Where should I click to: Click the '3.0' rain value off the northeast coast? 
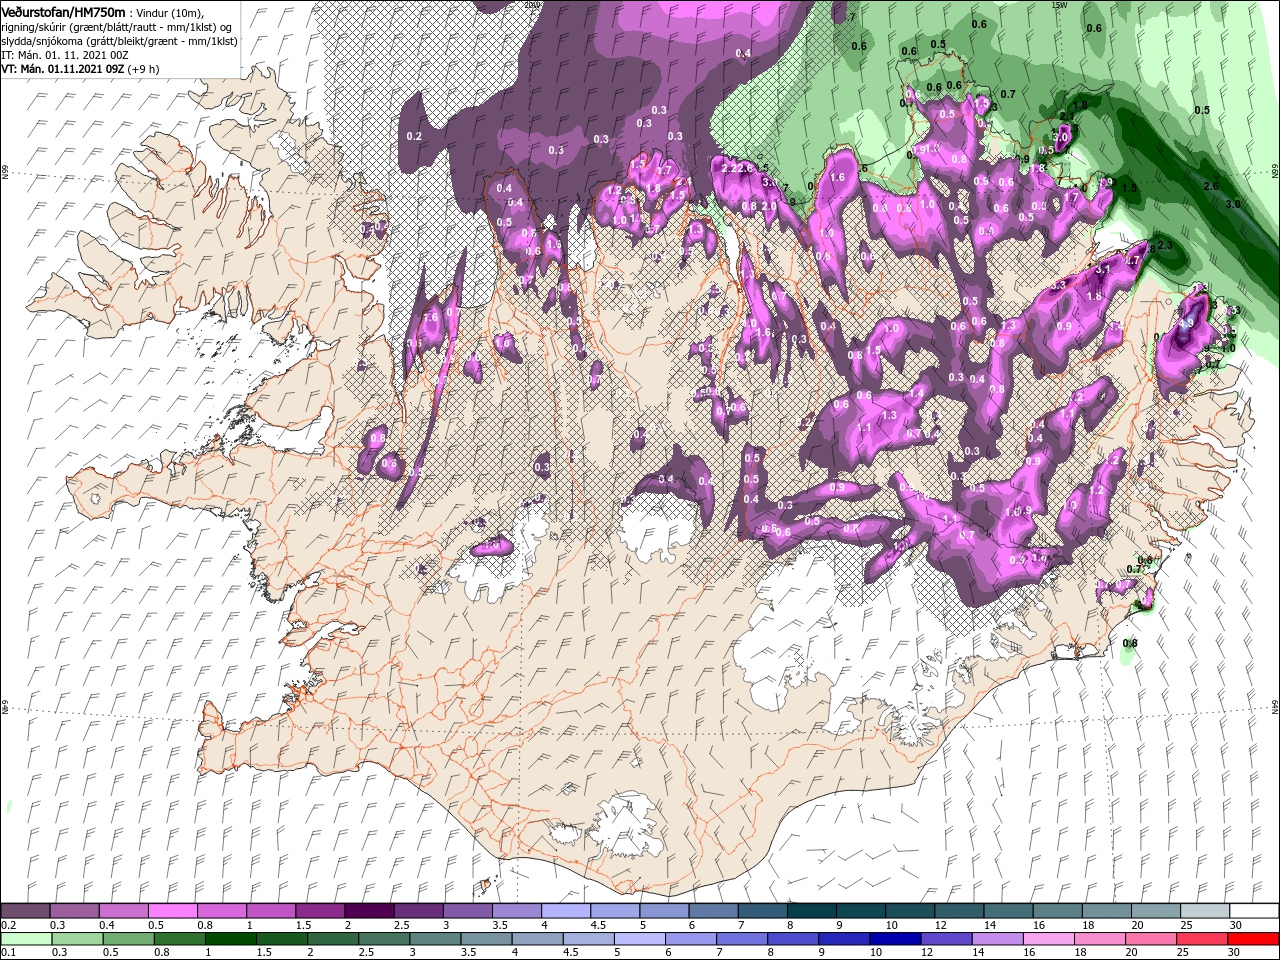tap(1232, 204)
